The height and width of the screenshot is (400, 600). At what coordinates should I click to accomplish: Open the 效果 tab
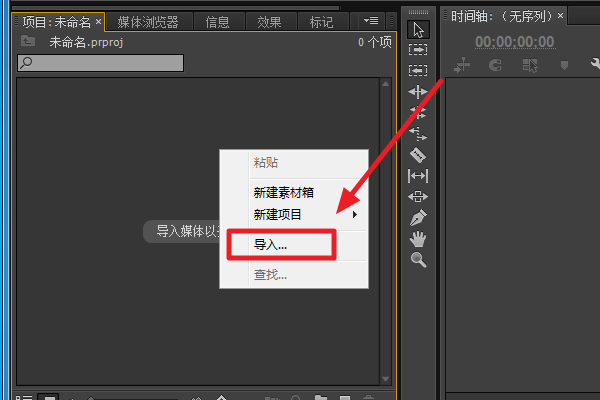(x=269, y=22)
